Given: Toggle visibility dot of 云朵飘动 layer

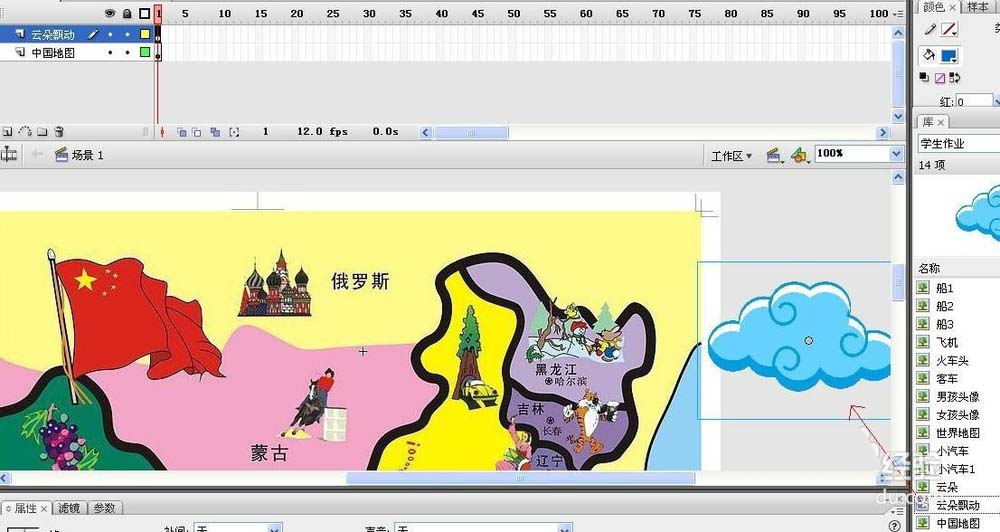Looking at the screenshot, I should pyautogui.click(x=110, y=34).
